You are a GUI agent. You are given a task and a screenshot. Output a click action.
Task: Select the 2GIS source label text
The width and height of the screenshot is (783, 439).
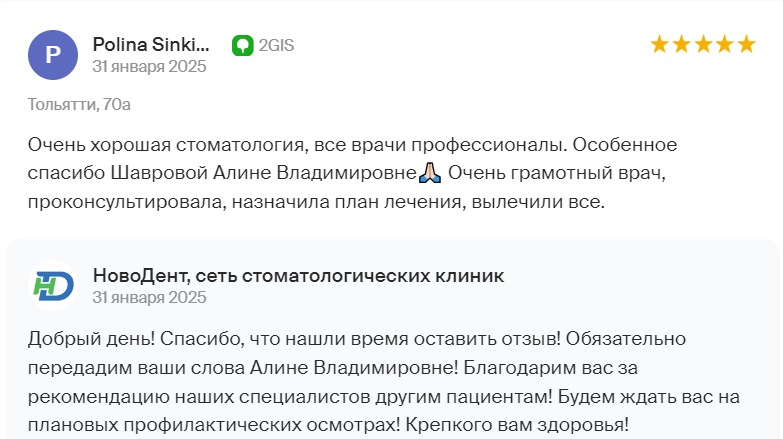click(x=276, y=45)
